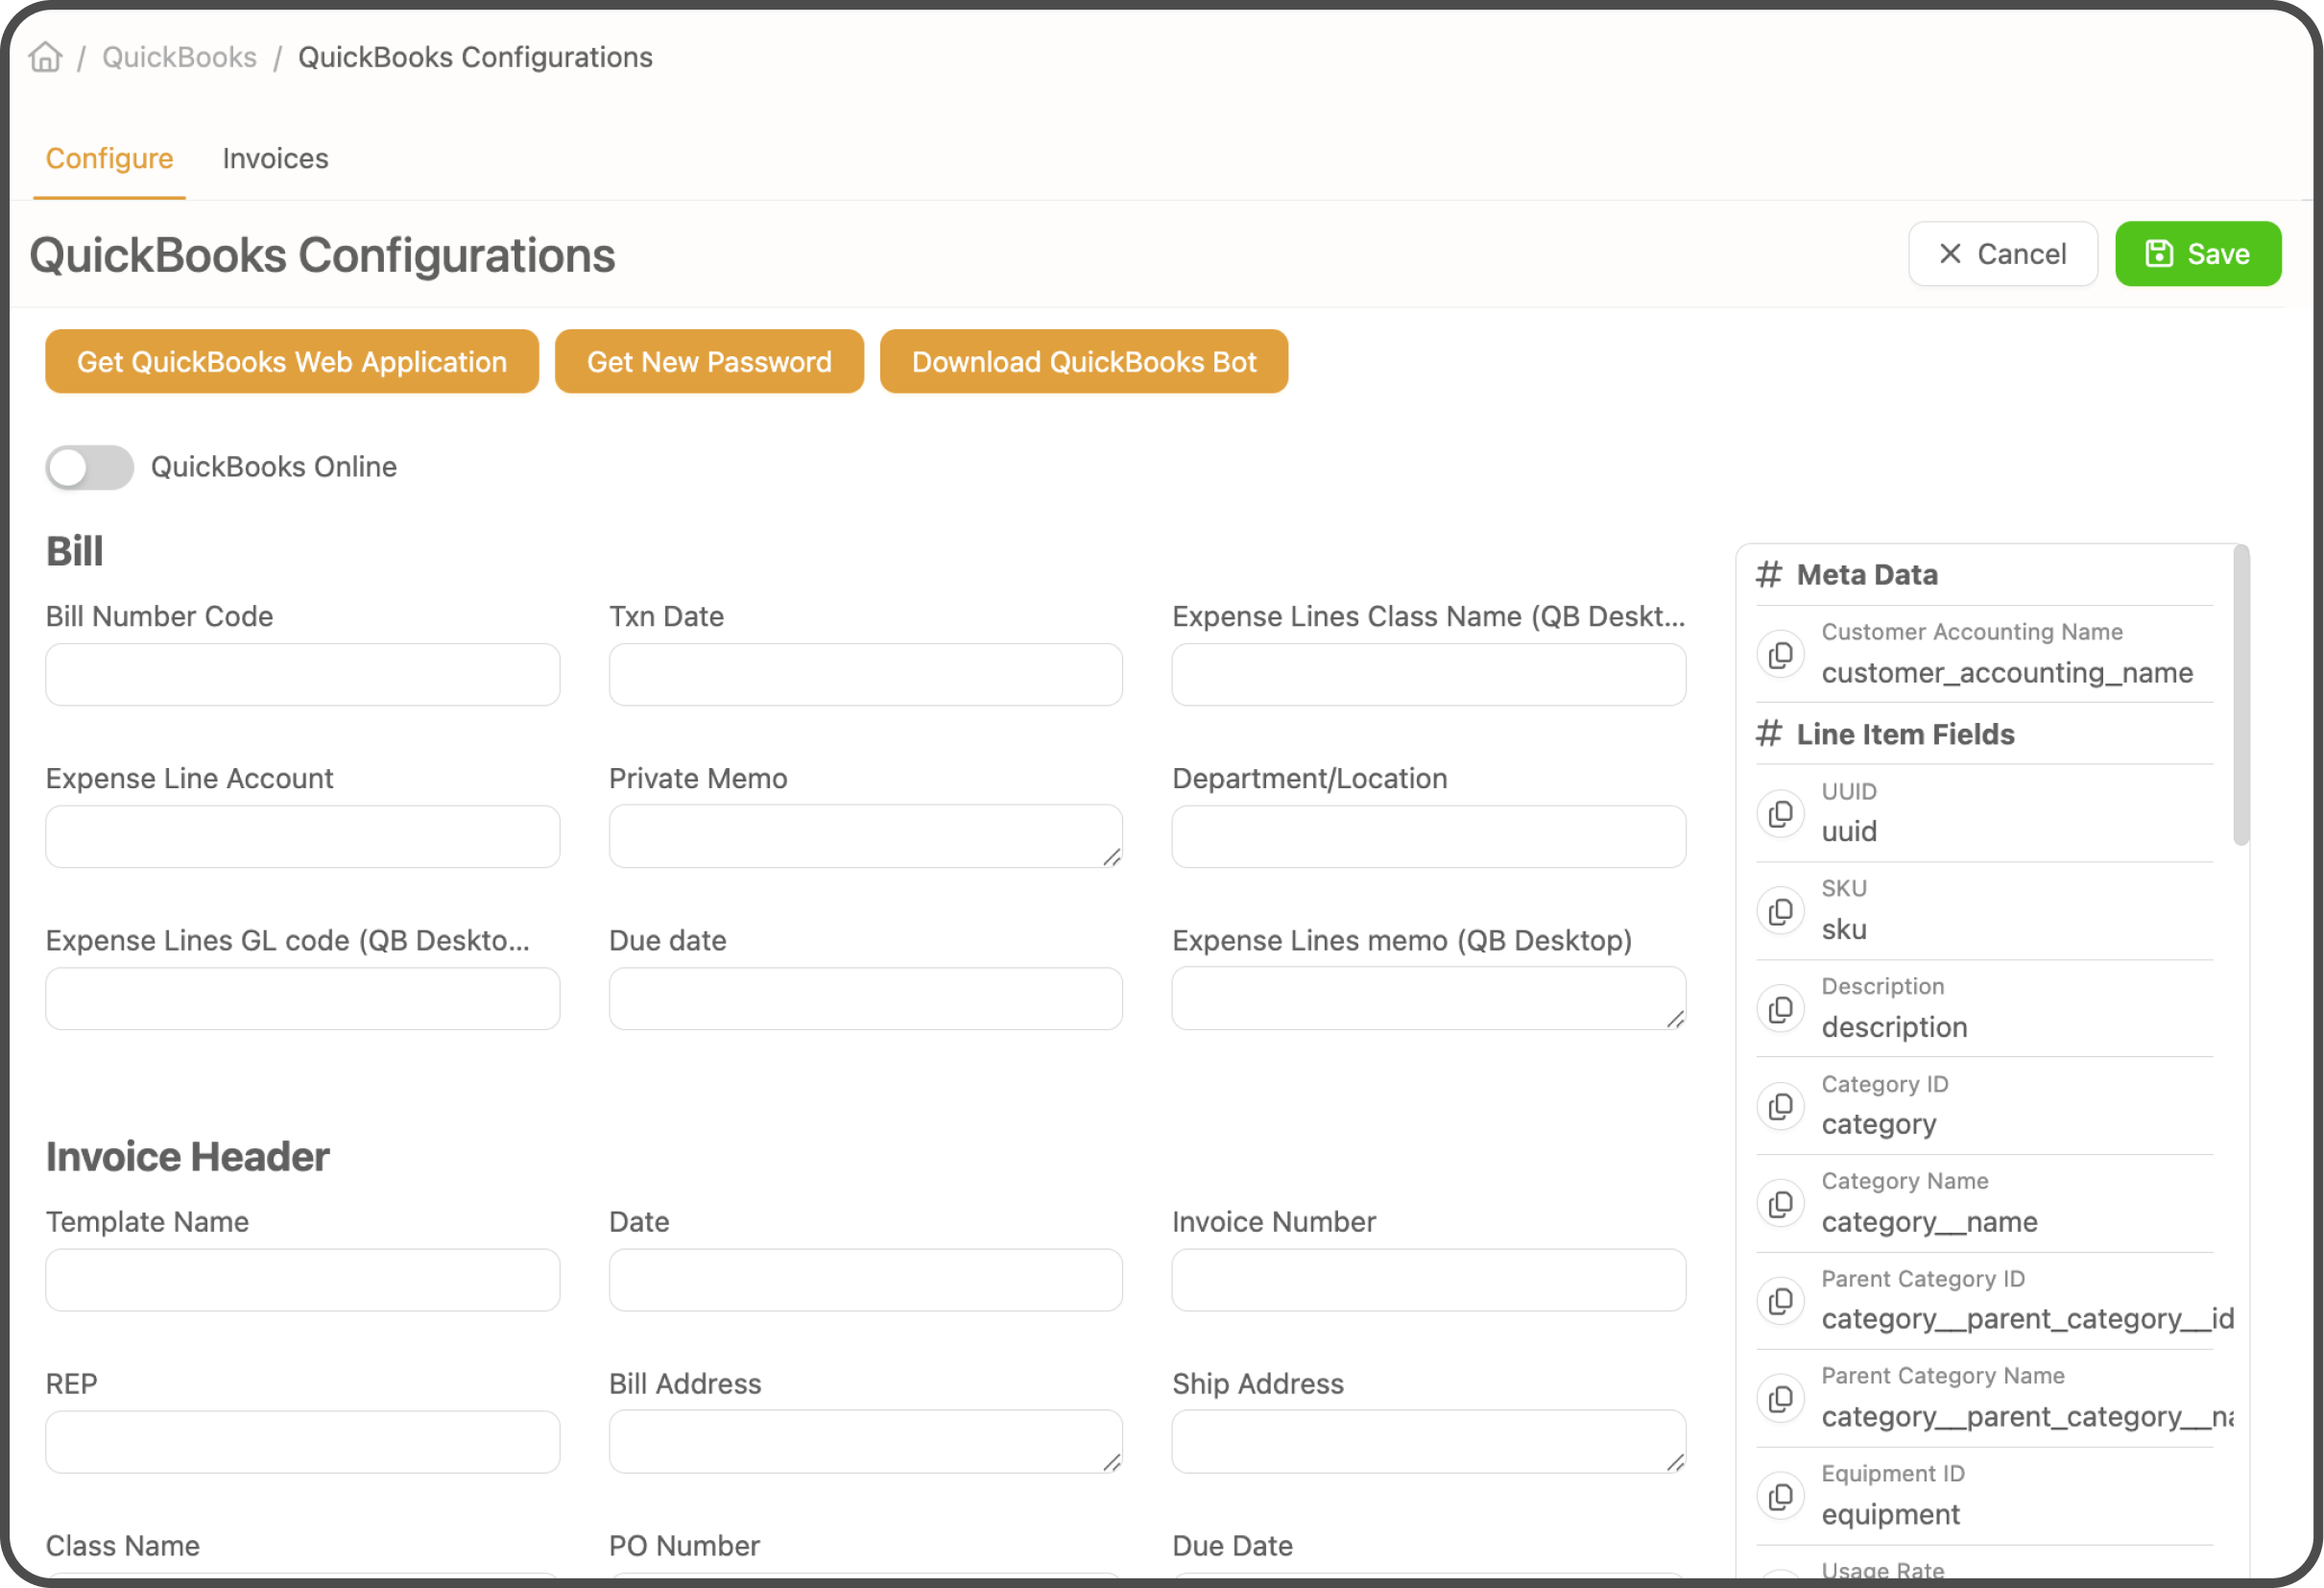Viewport: 2324px width, 1588px height.
Task: Save the QuickBooks configuration
Action: pyautogui.click(x=2197, y=253)
